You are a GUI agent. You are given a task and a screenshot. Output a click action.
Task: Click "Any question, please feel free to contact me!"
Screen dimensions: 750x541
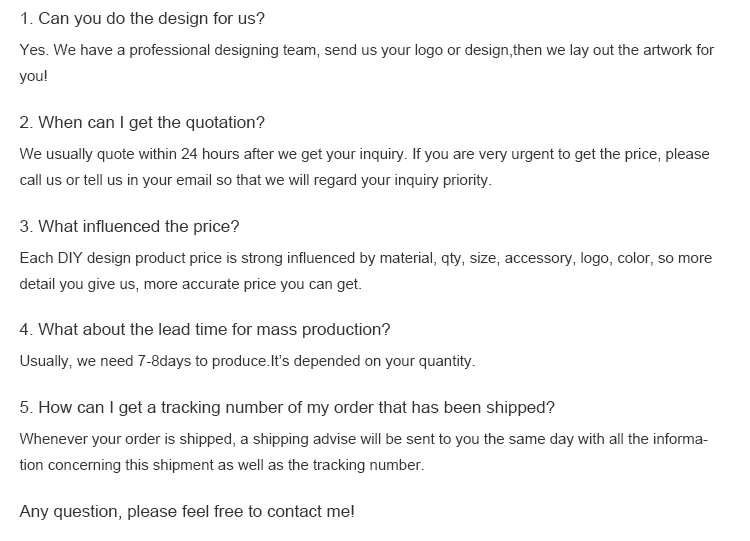pyautogui.click(x=187, y=511)
